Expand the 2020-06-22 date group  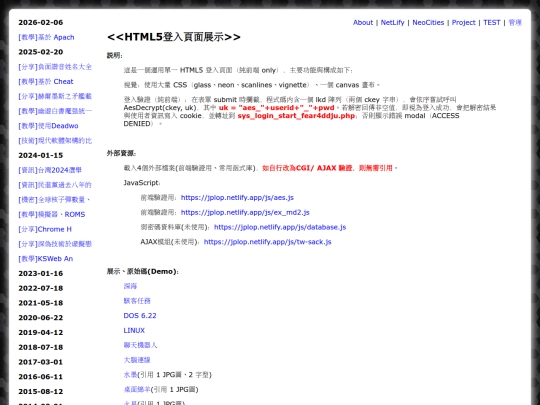pos(41,318)
